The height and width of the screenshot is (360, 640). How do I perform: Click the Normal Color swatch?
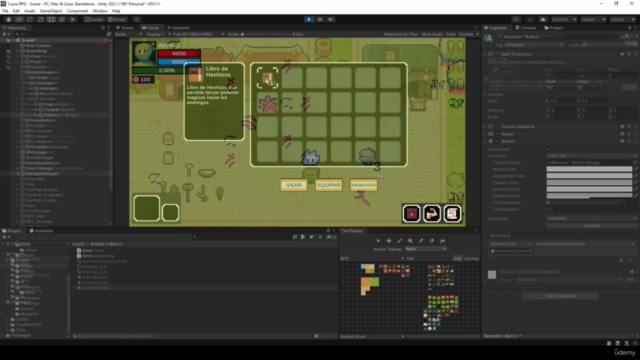click(589, 169)
